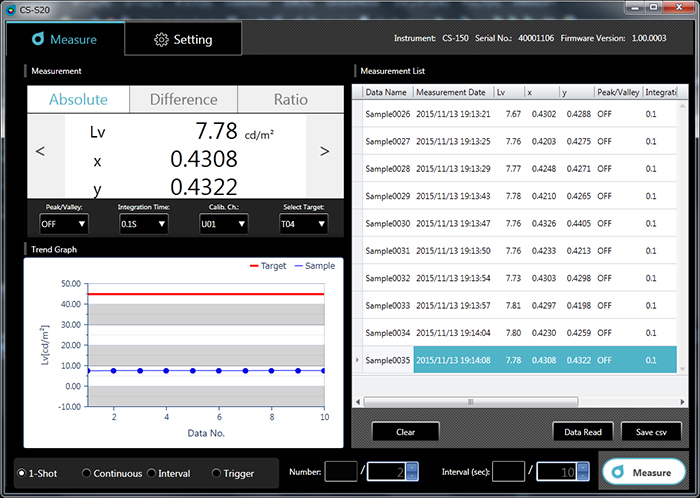Click the Measurement Date column header
The height and width of the screenshot is (498, 700).
point(453,92)
